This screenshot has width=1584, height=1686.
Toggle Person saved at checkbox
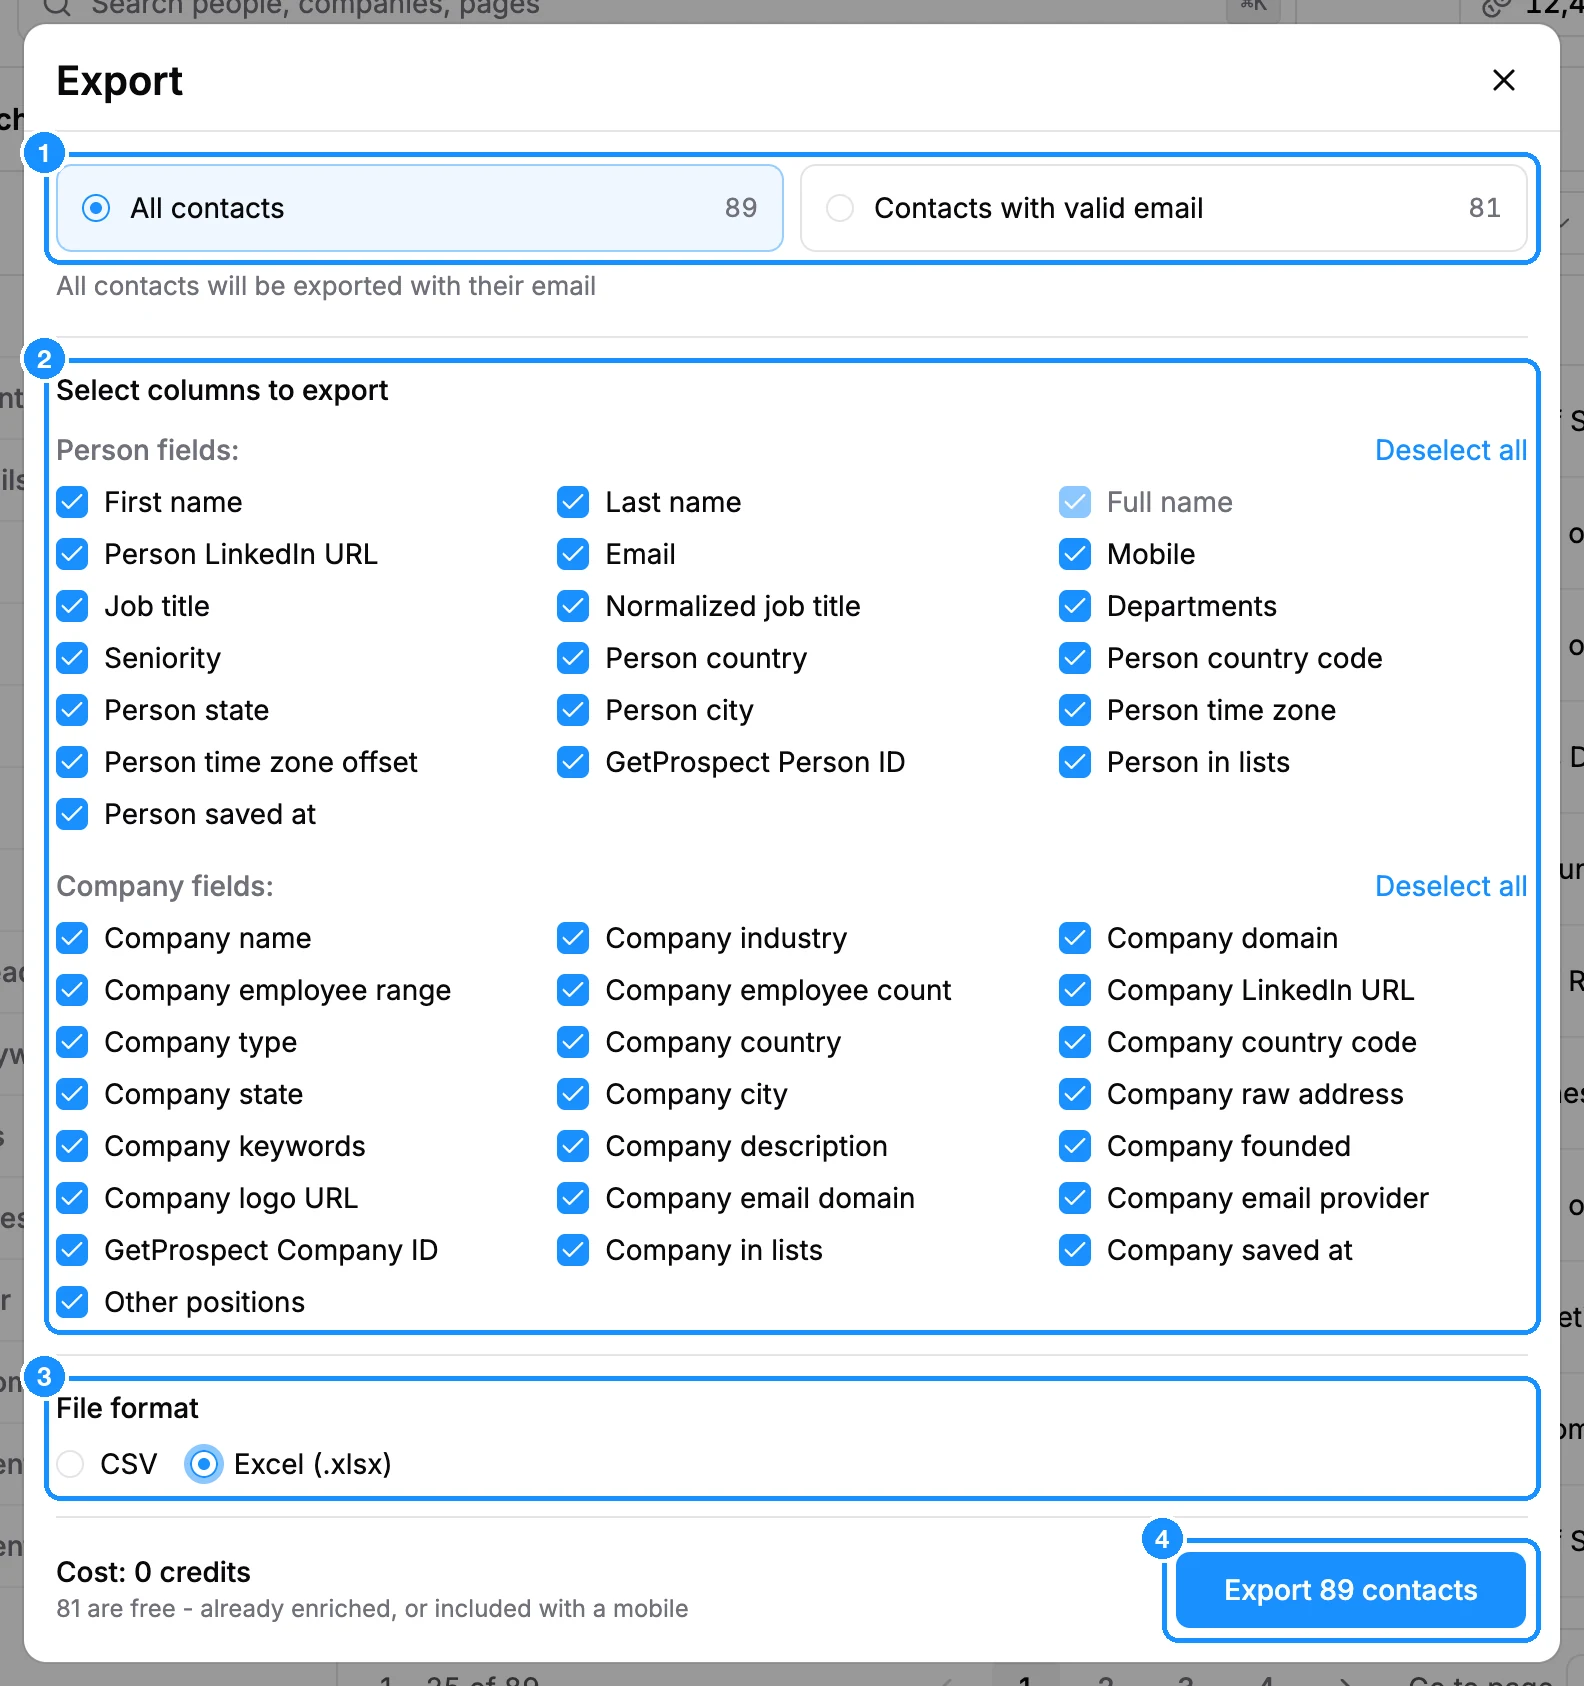(x=73, y=814)
